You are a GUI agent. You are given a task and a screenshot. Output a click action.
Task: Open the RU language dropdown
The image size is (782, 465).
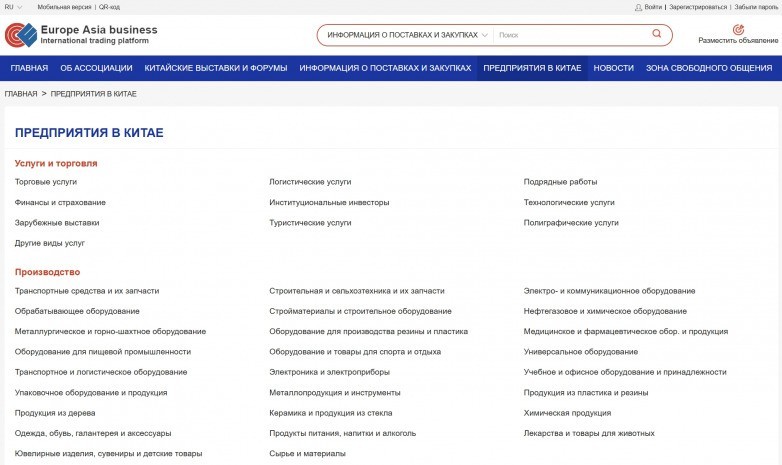(x=13, y=7)
